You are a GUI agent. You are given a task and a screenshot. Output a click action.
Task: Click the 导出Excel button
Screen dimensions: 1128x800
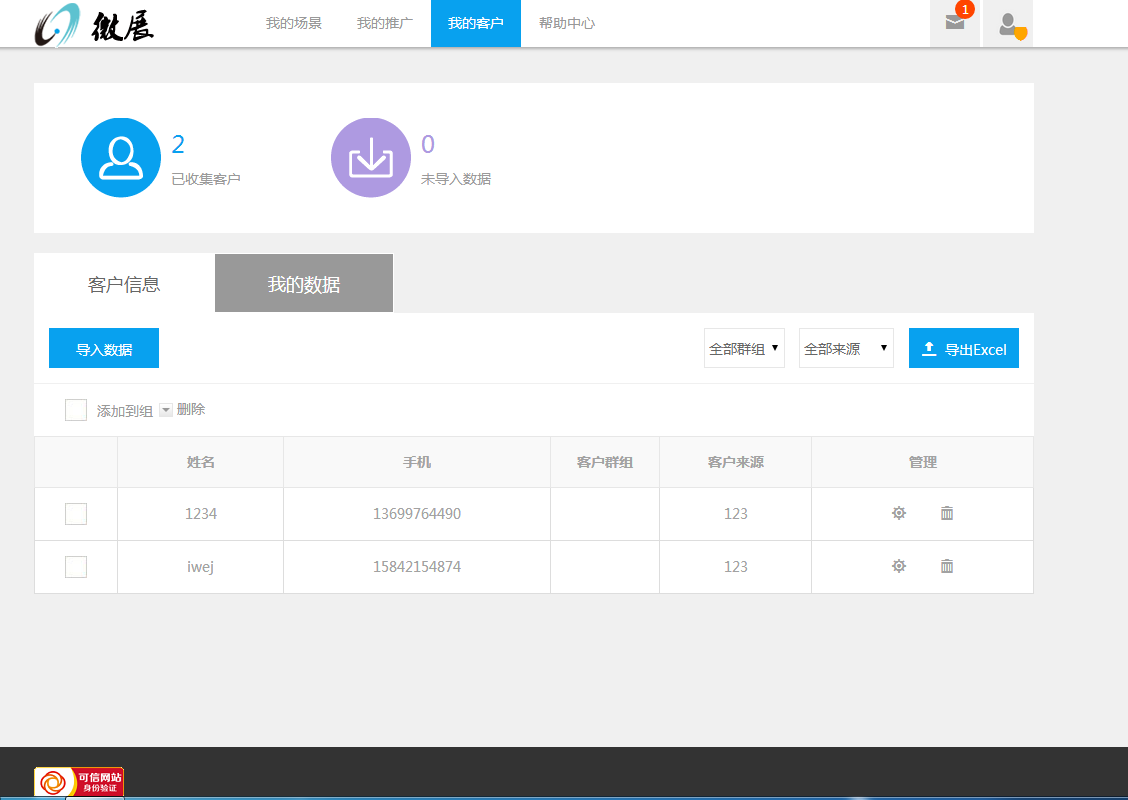coord(964,349)
